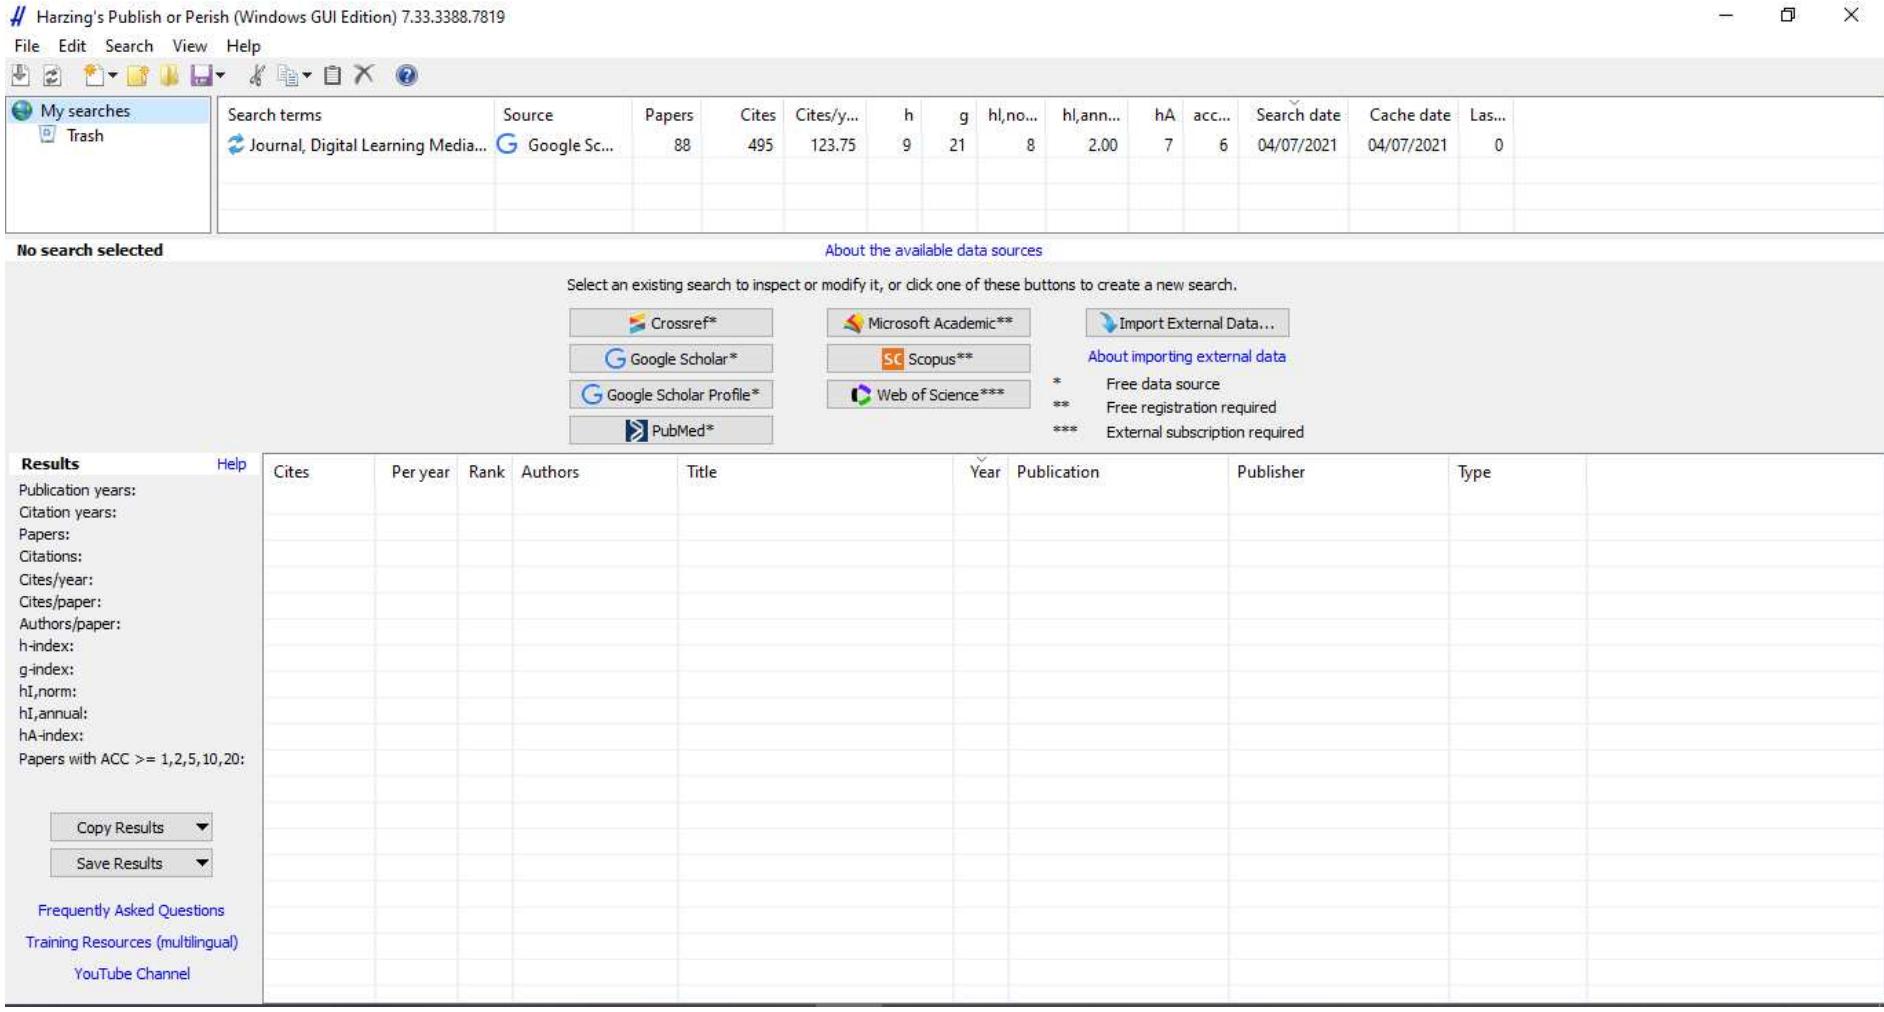Image resolution: width=1884 pixels, height=1012 pixels.
Task: Click the Save Results button label
Action: [119, 864]
